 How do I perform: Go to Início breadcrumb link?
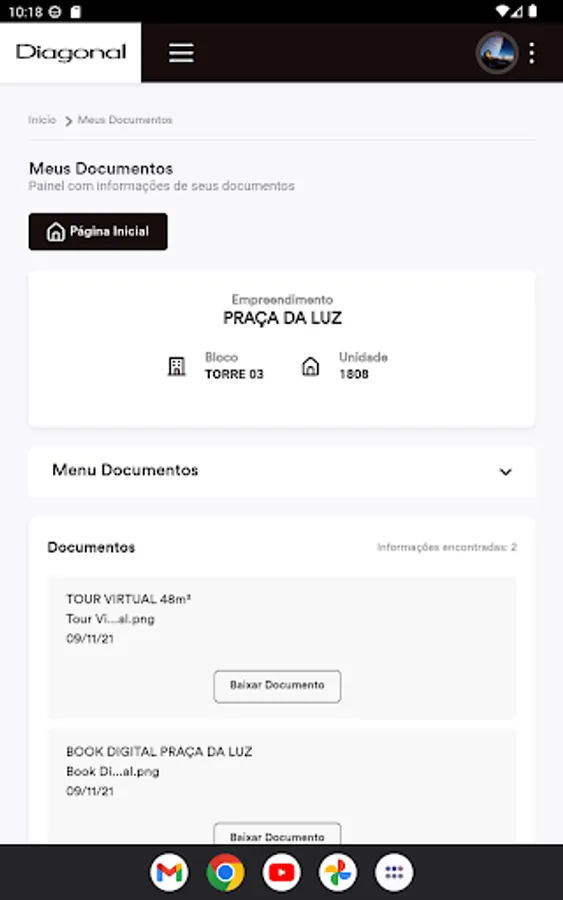tap(42, 120)
